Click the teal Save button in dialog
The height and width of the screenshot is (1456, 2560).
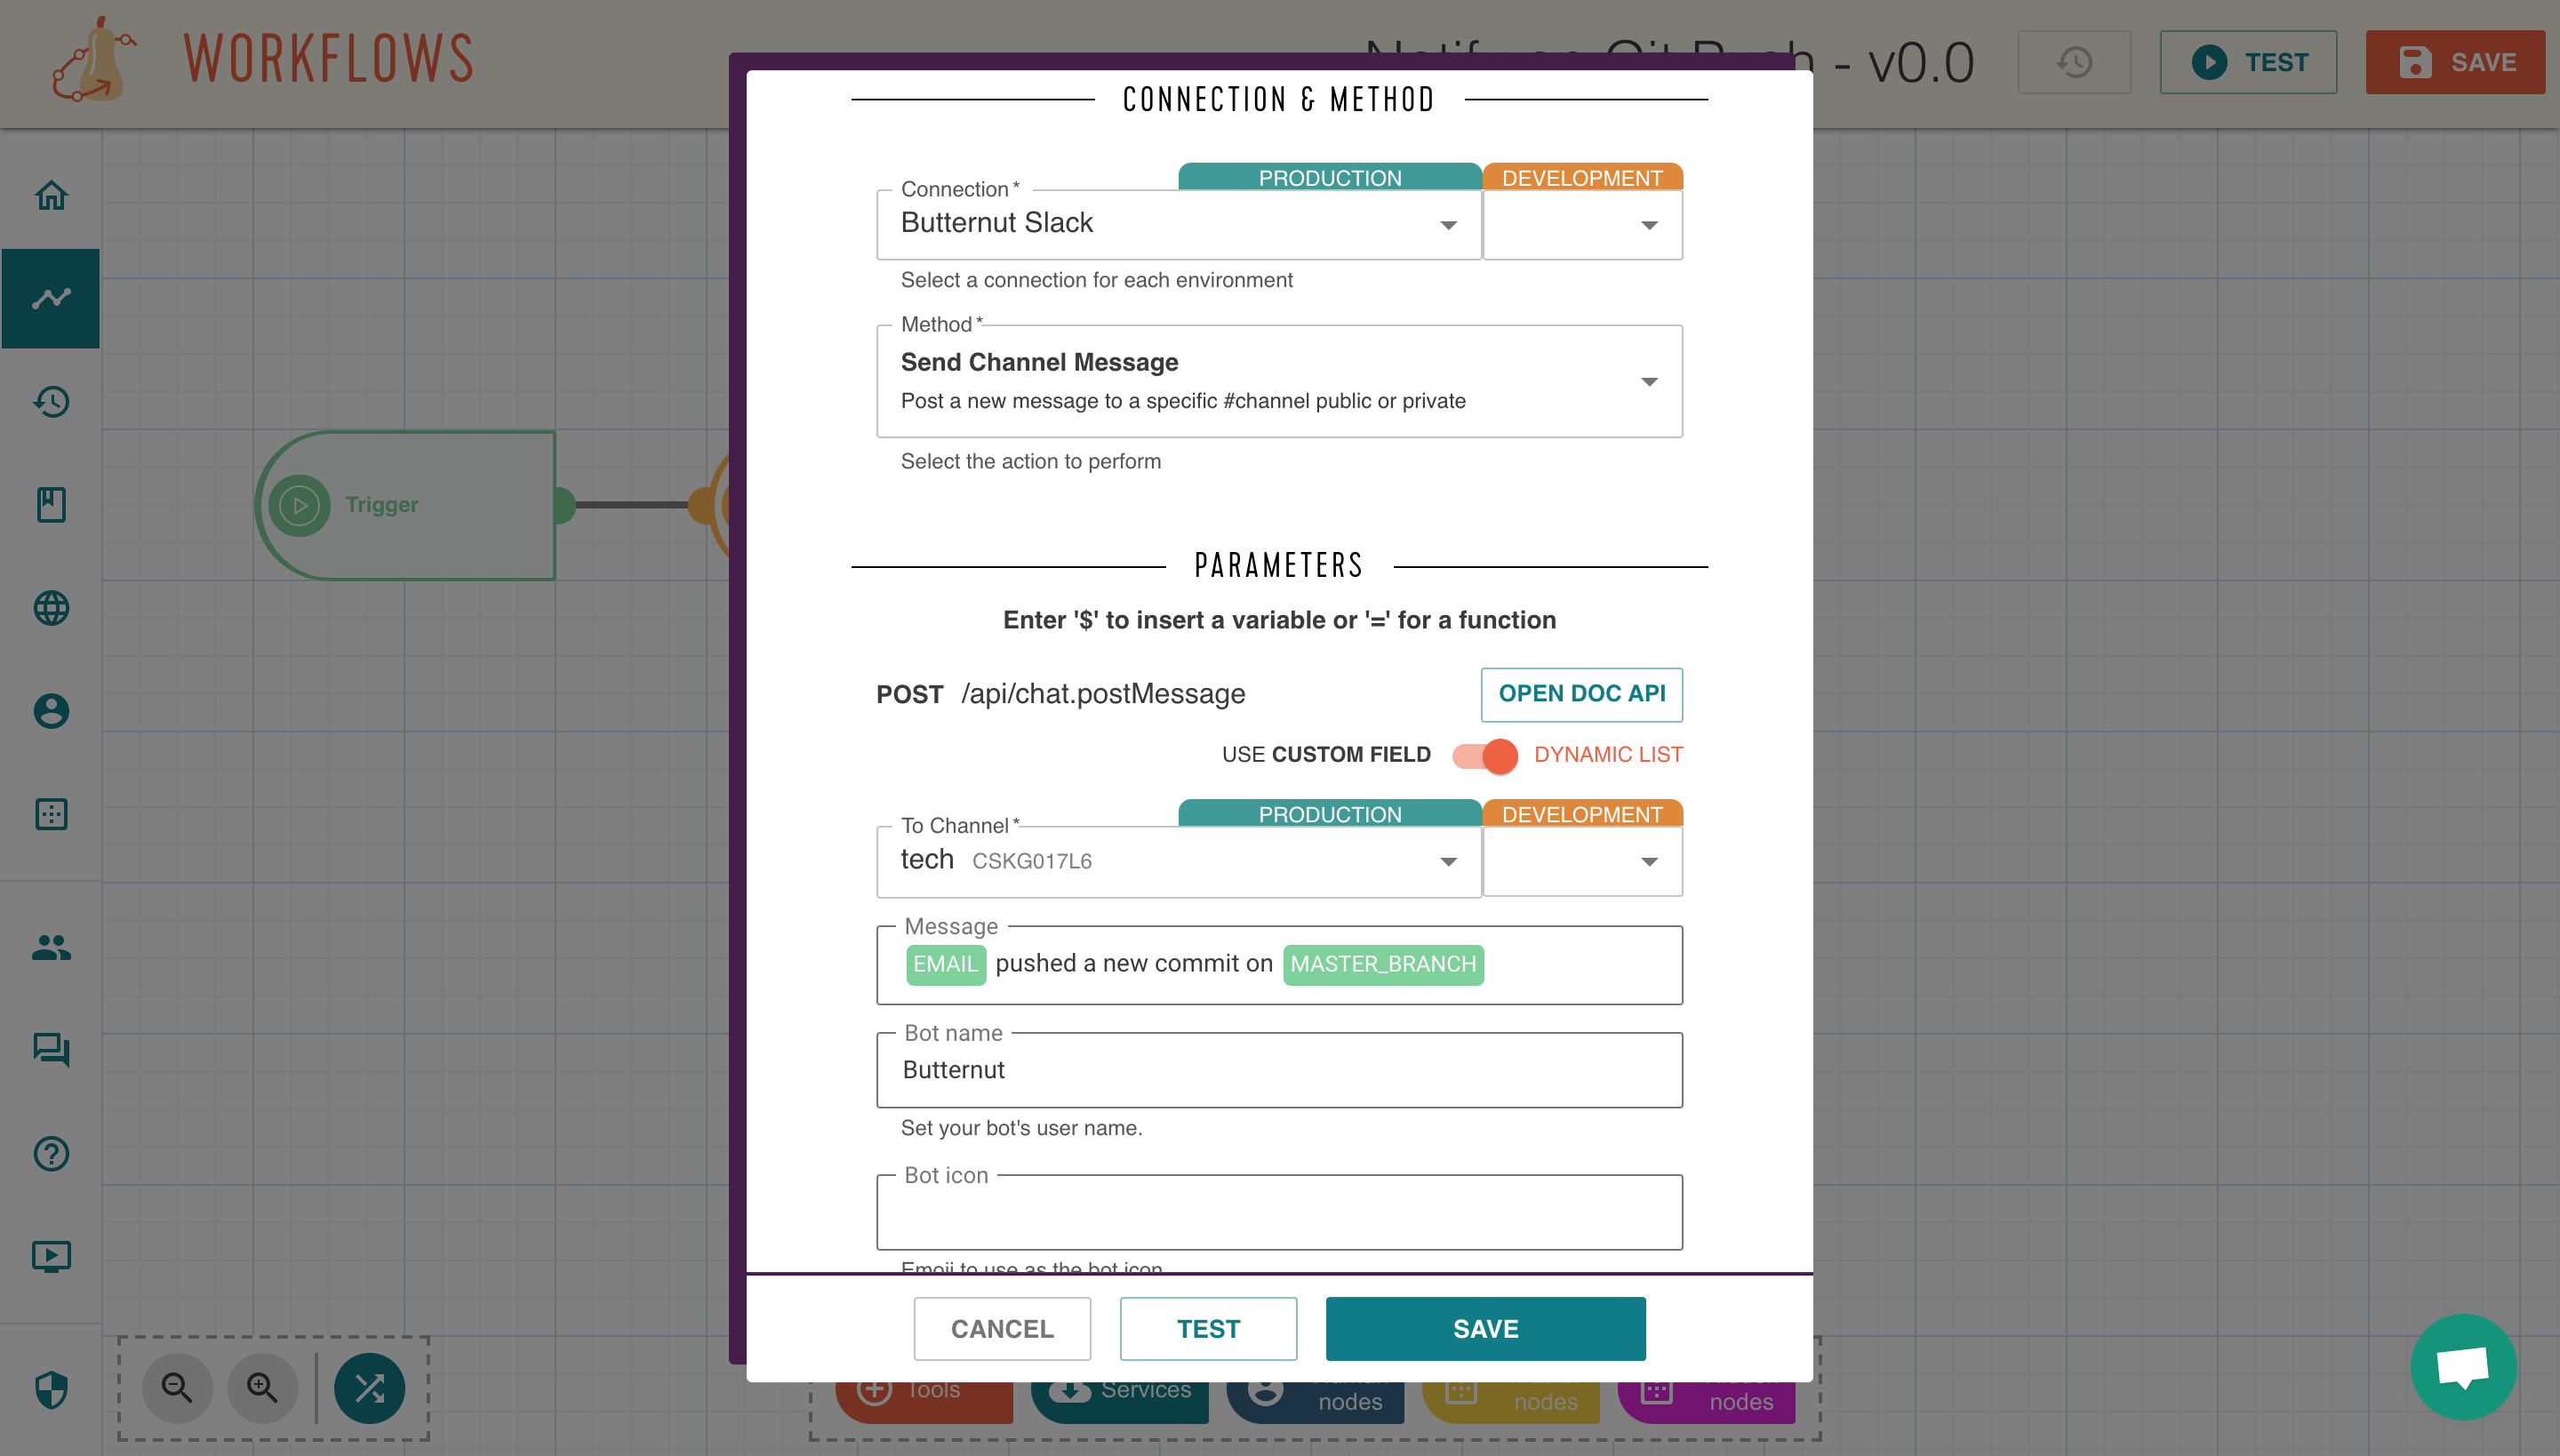[1485, 1328]
